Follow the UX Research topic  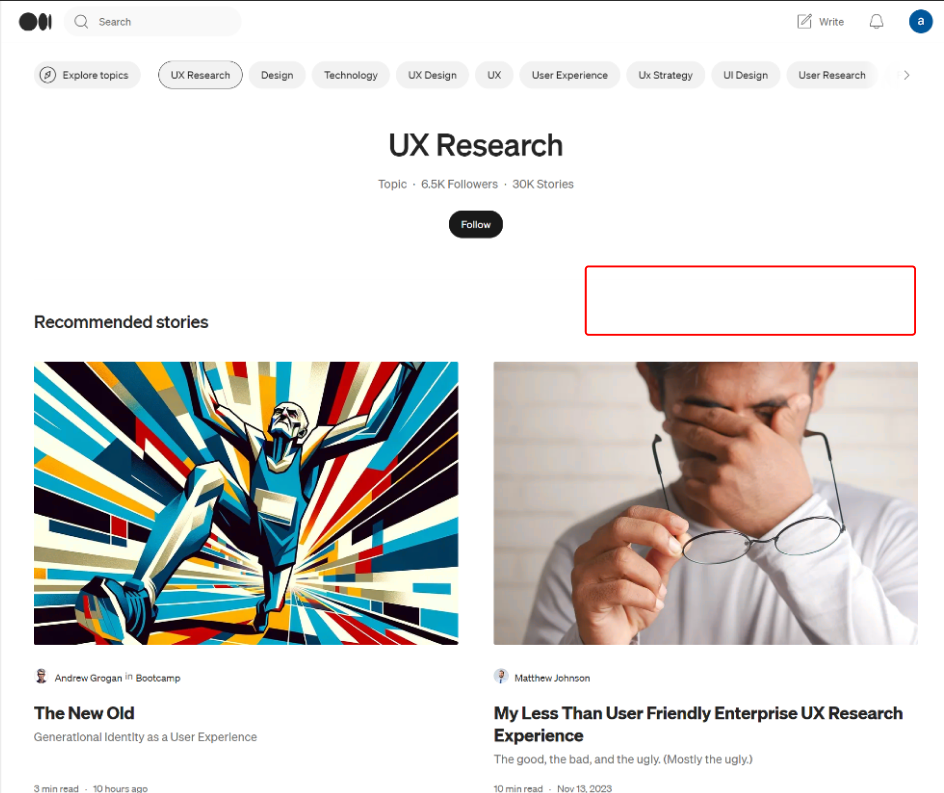pyautogui.click(x=476, y=225)
